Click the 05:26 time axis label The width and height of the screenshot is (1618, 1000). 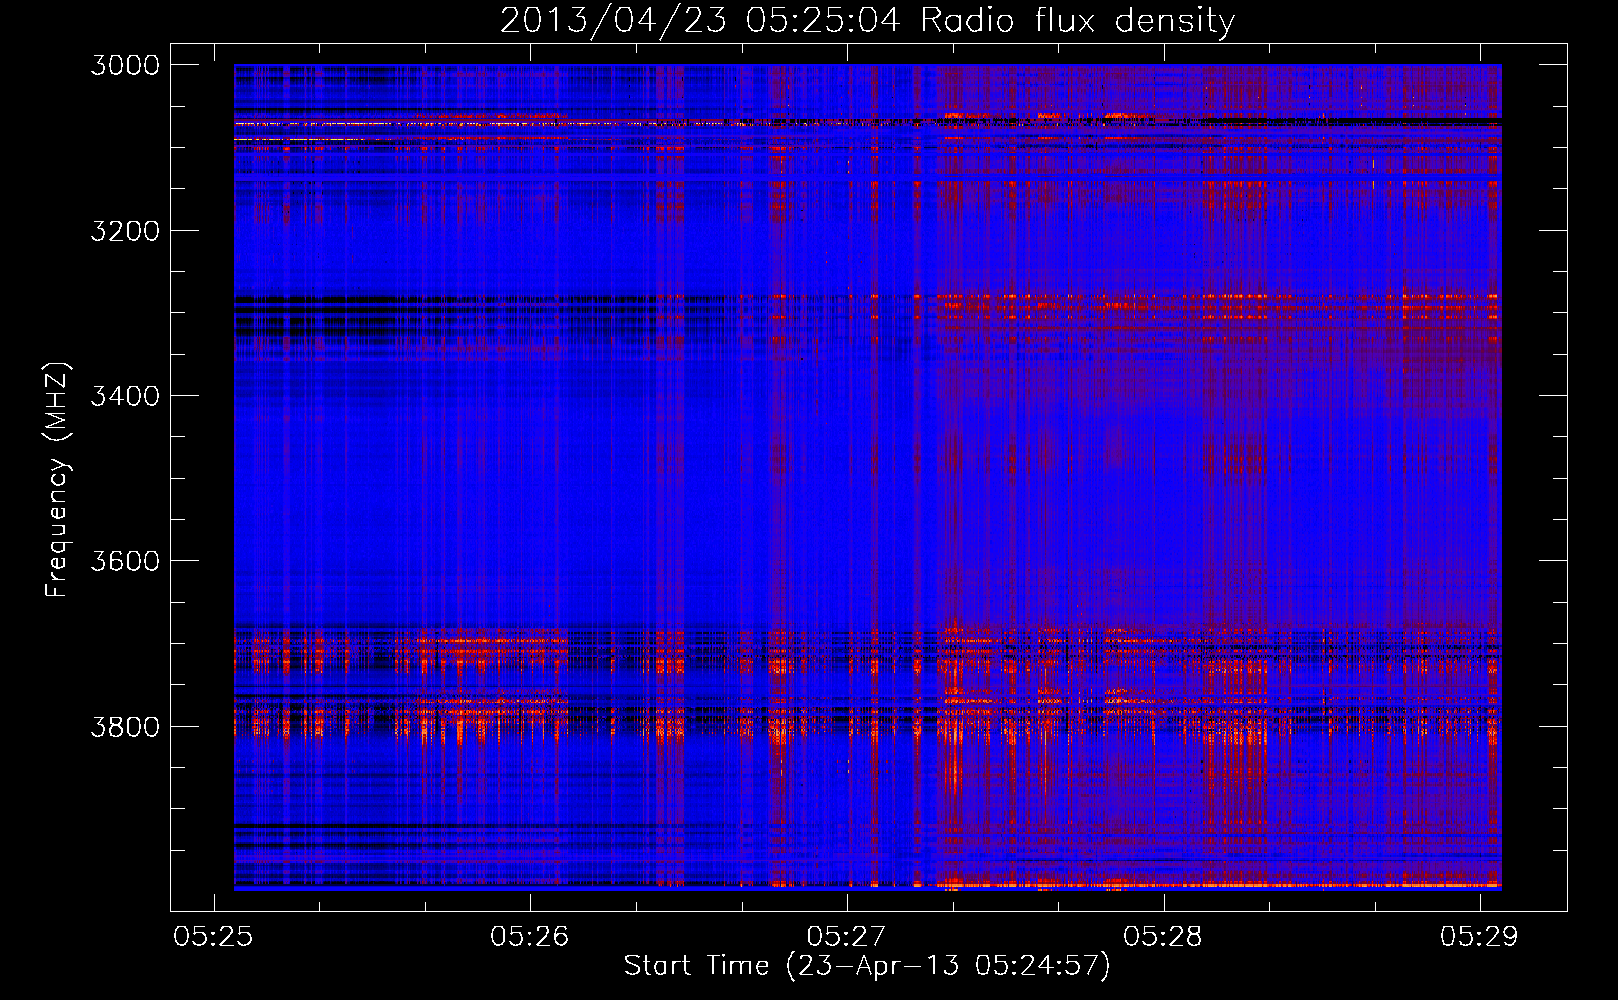(529, 936)
